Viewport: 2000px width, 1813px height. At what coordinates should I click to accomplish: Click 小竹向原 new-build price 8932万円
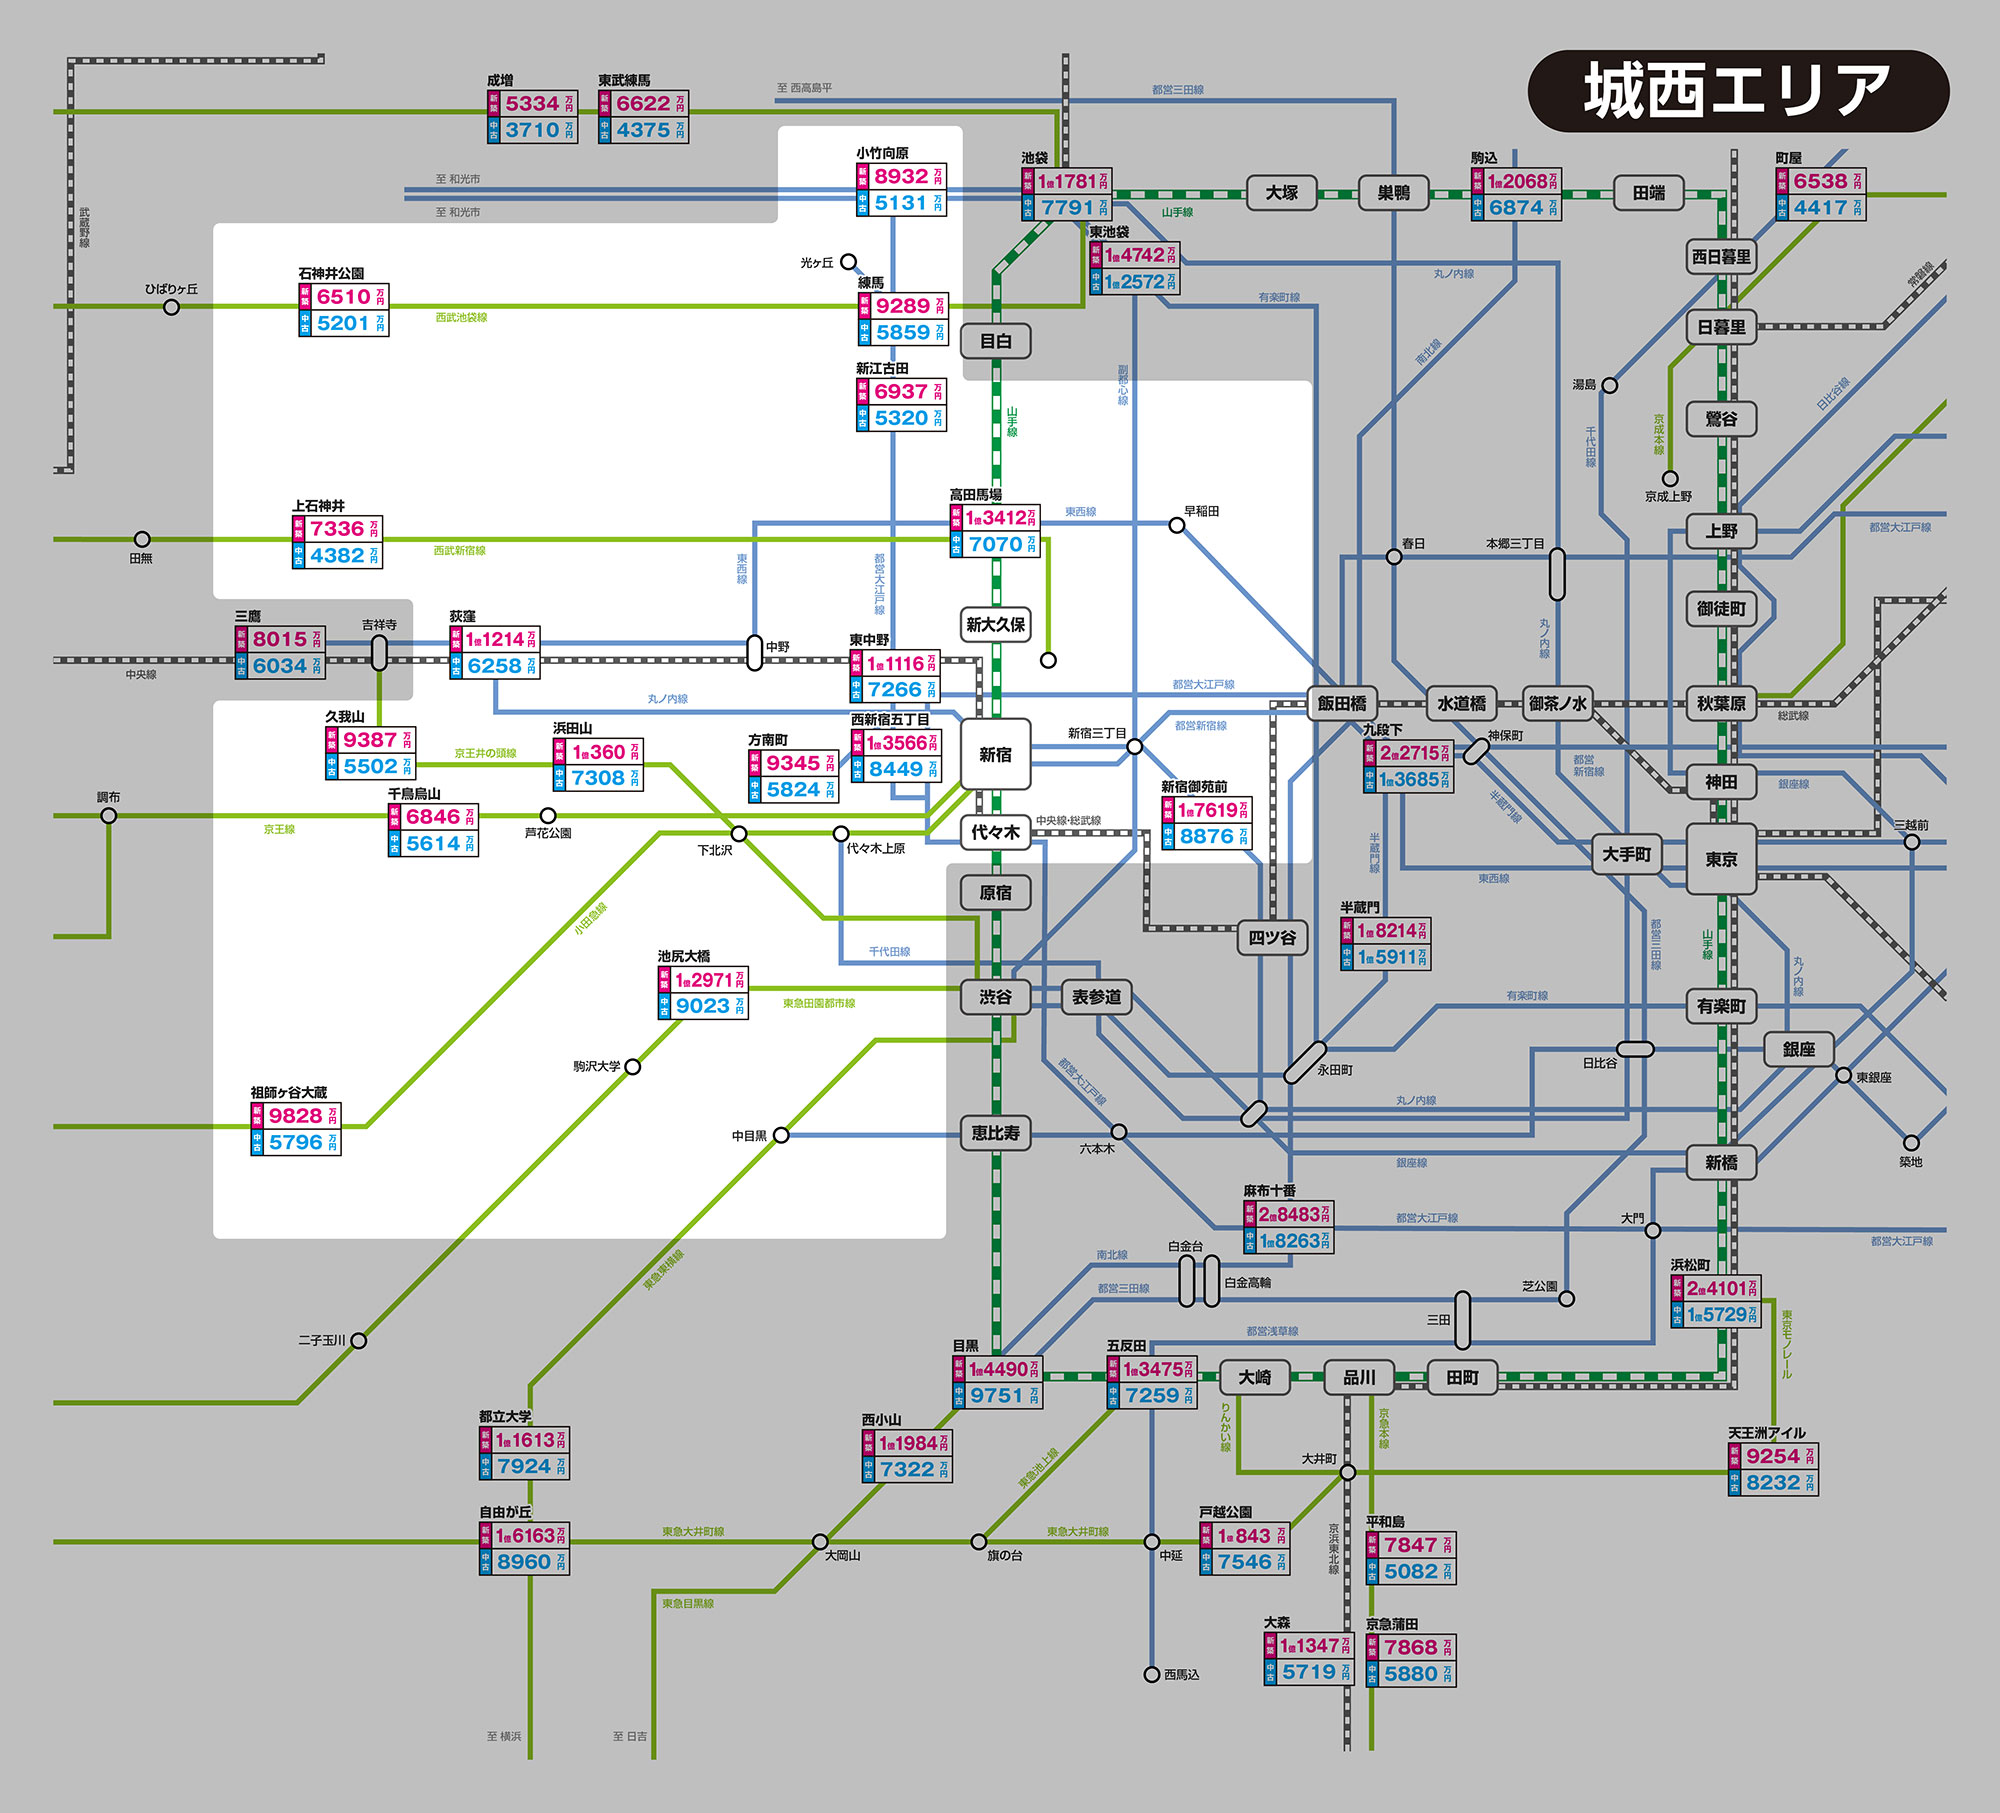point(901,176)
